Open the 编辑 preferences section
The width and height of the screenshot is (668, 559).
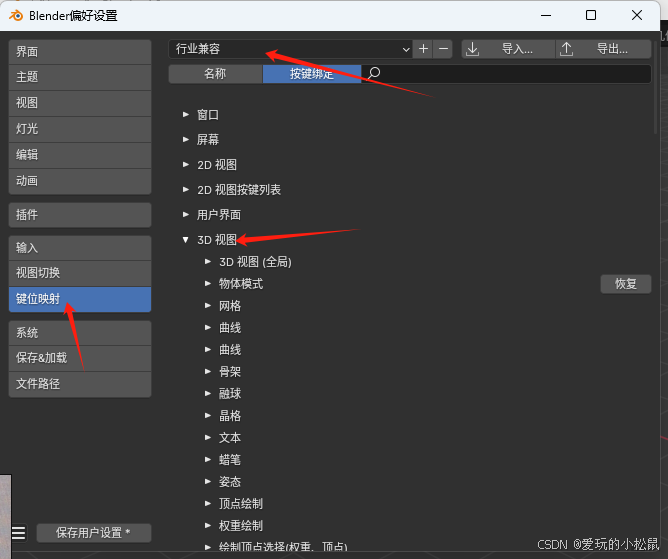point(80,155)
